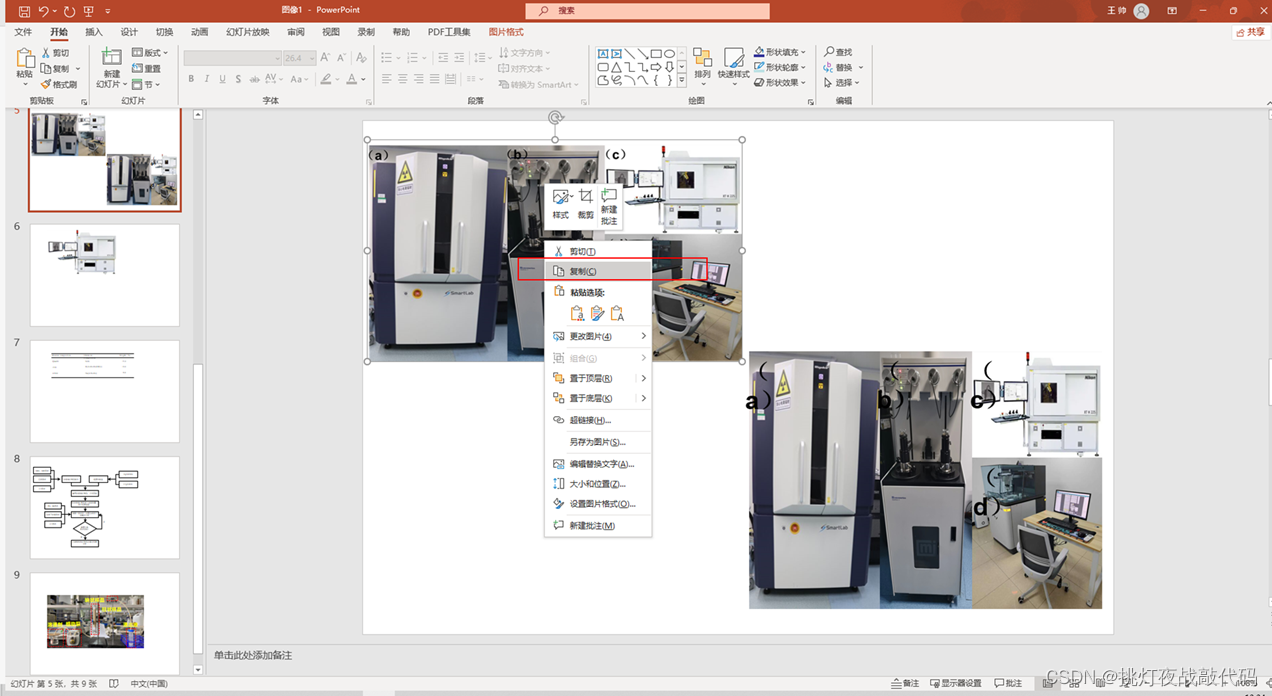Click the Save icon in title bar
The width and height of the screenshot is (1272, 696).
24,11
